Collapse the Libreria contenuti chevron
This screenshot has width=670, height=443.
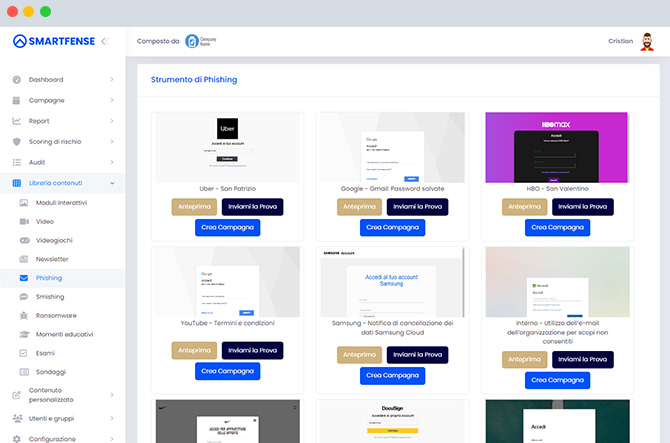(112, 183)
